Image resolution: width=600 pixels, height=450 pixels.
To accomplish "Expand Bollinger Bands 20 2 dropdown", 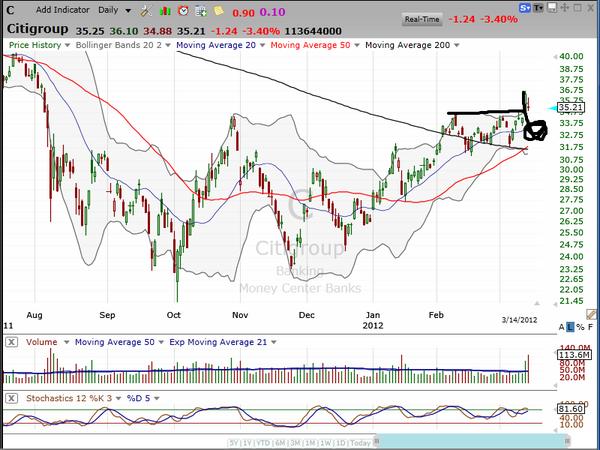I will (168, 46).
